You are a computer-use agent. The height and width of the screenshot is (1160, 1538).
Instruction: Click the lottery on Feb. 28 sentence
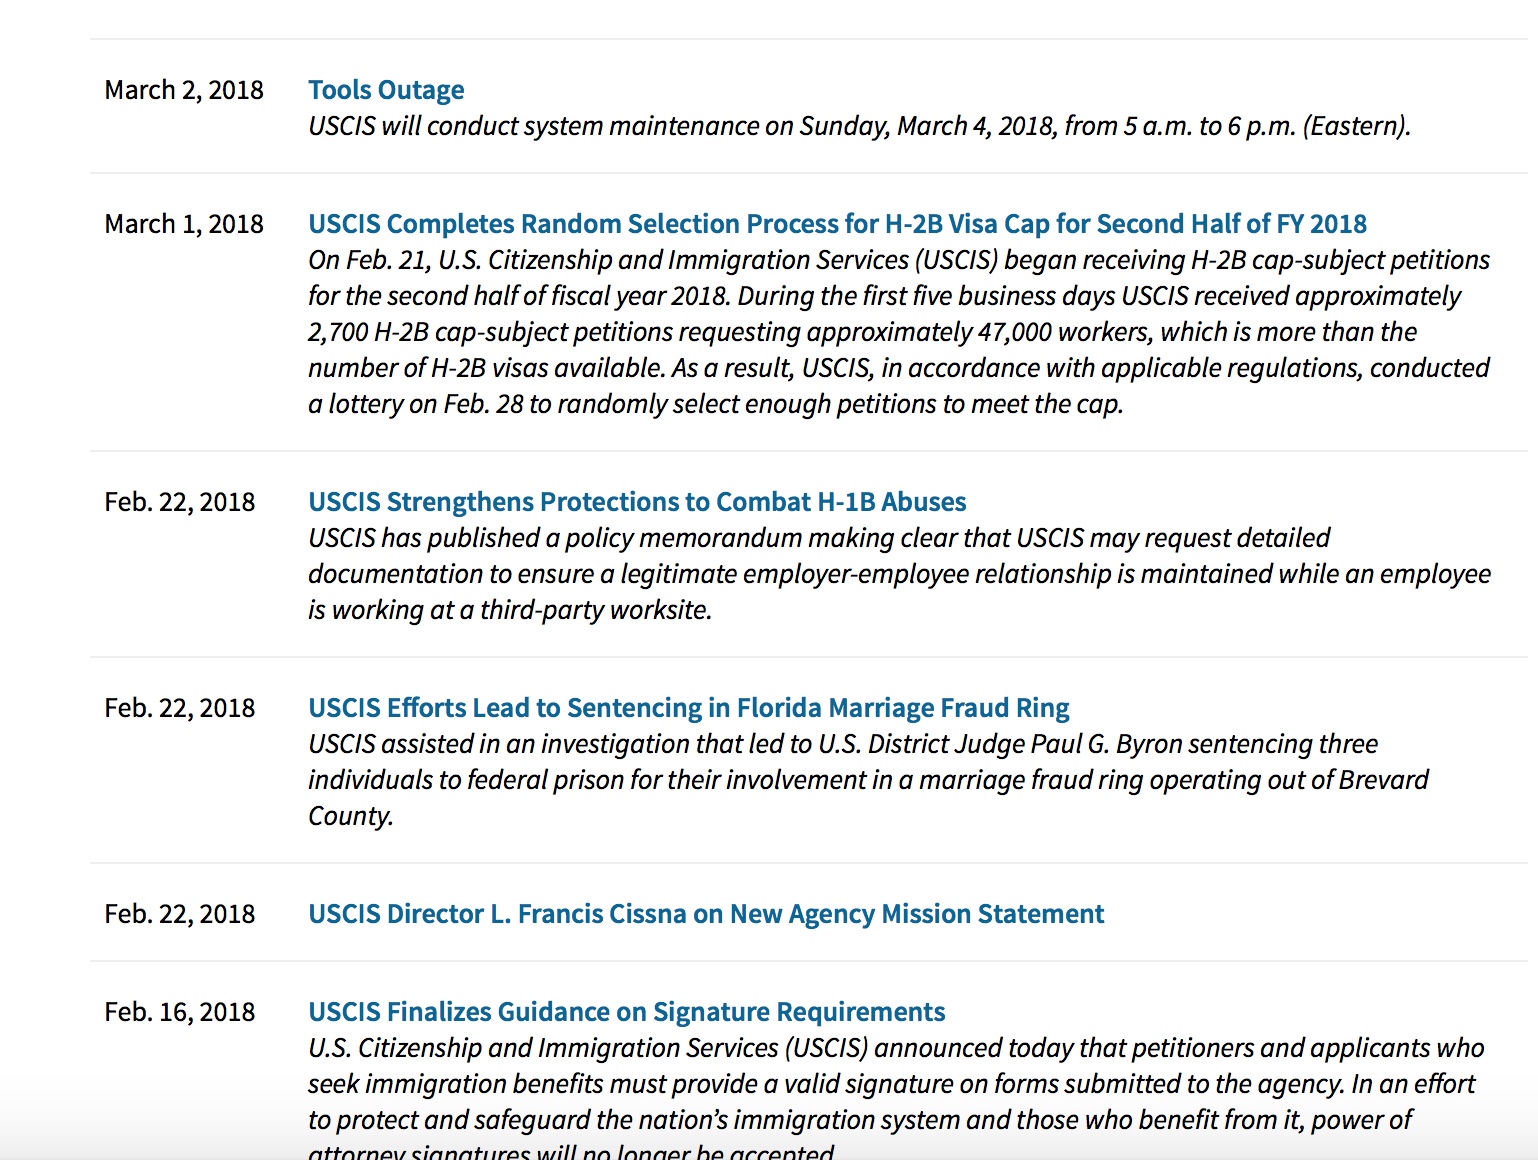coord(715,404)
